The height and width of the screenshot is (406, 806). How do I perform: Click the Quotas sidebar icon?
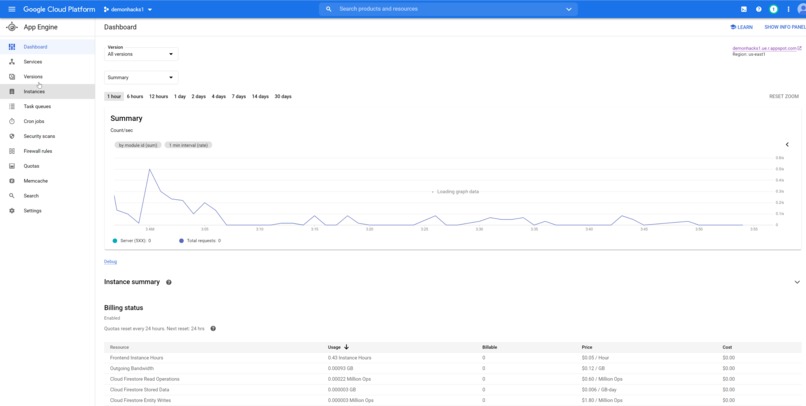tap(12, 166)
